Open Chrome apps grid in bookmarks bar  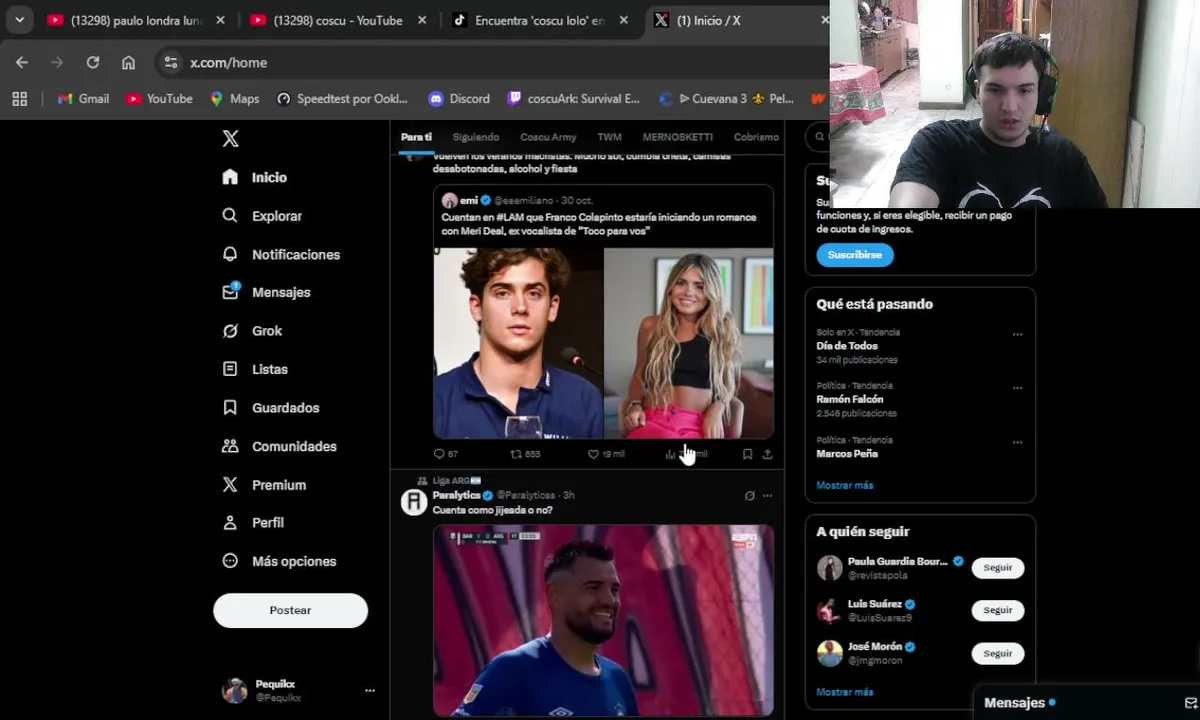(x=19, y=99)
